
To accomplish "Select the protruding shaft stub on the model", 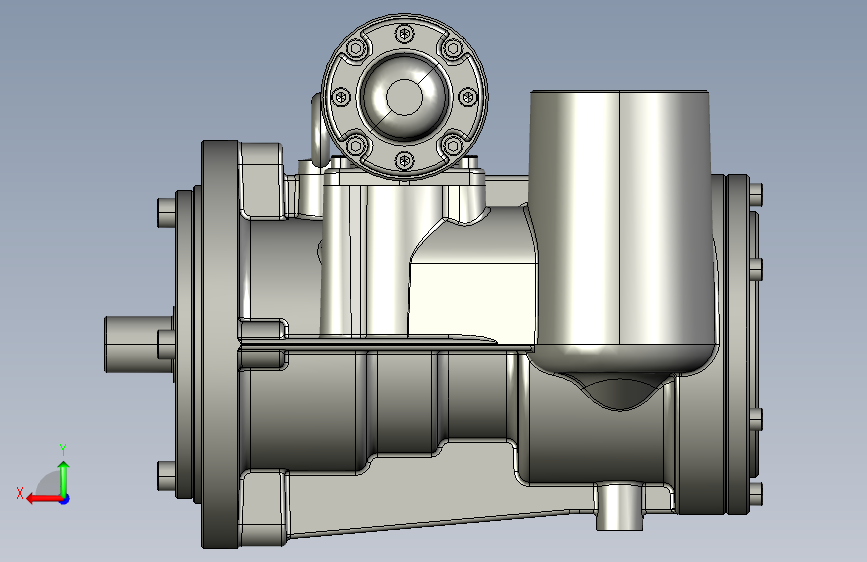I will click(139, 344).
